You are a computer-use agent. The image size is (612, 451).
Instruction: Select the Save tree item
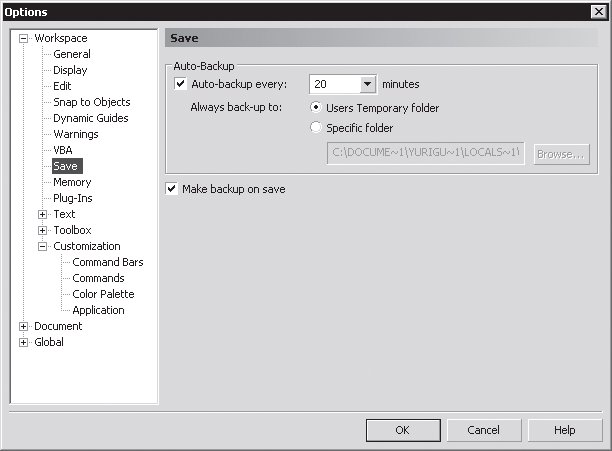67,166
